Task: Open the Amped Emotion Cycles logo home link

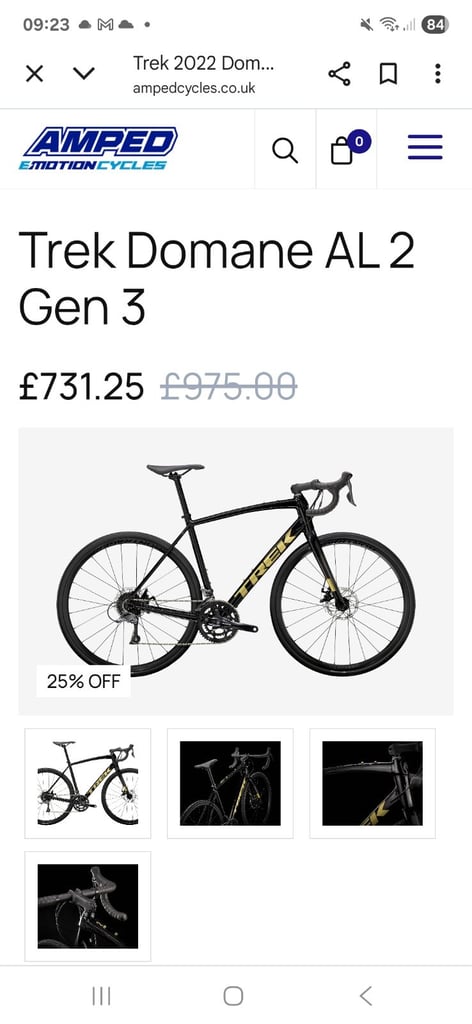Action: click(x=98, y=149)
